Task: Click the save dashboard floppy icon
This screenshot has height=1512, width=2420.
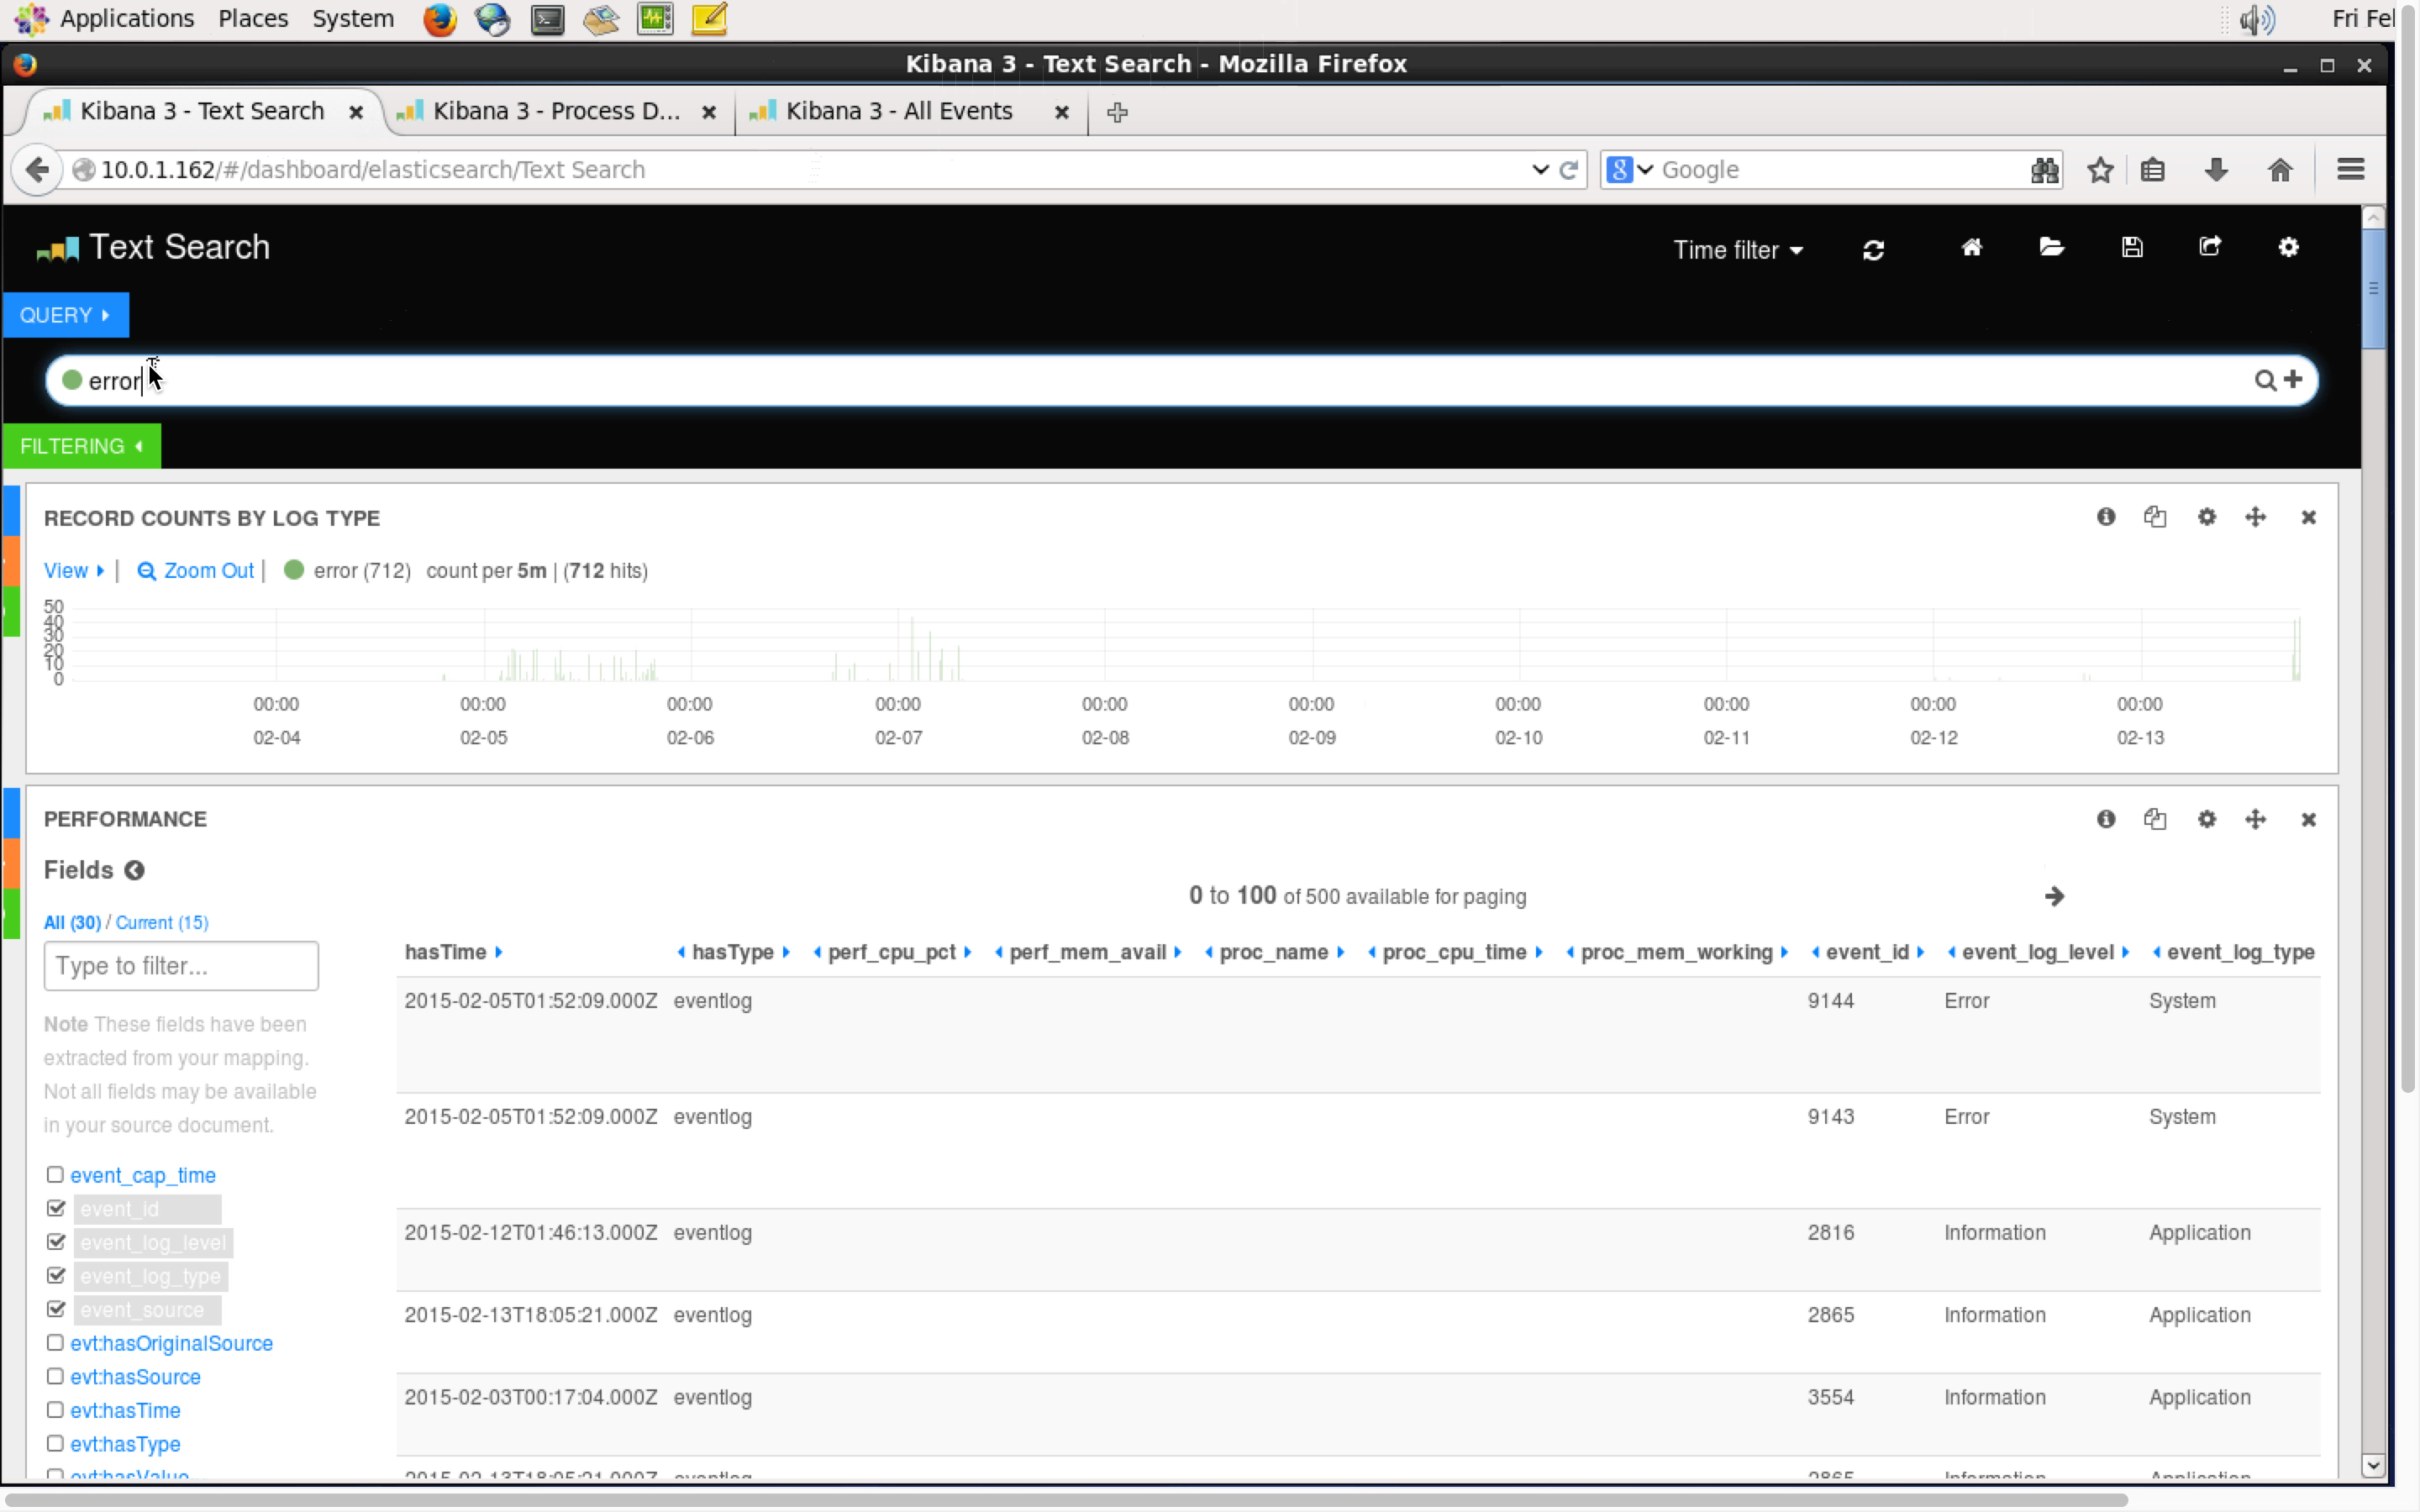Action: [2131, 247]
